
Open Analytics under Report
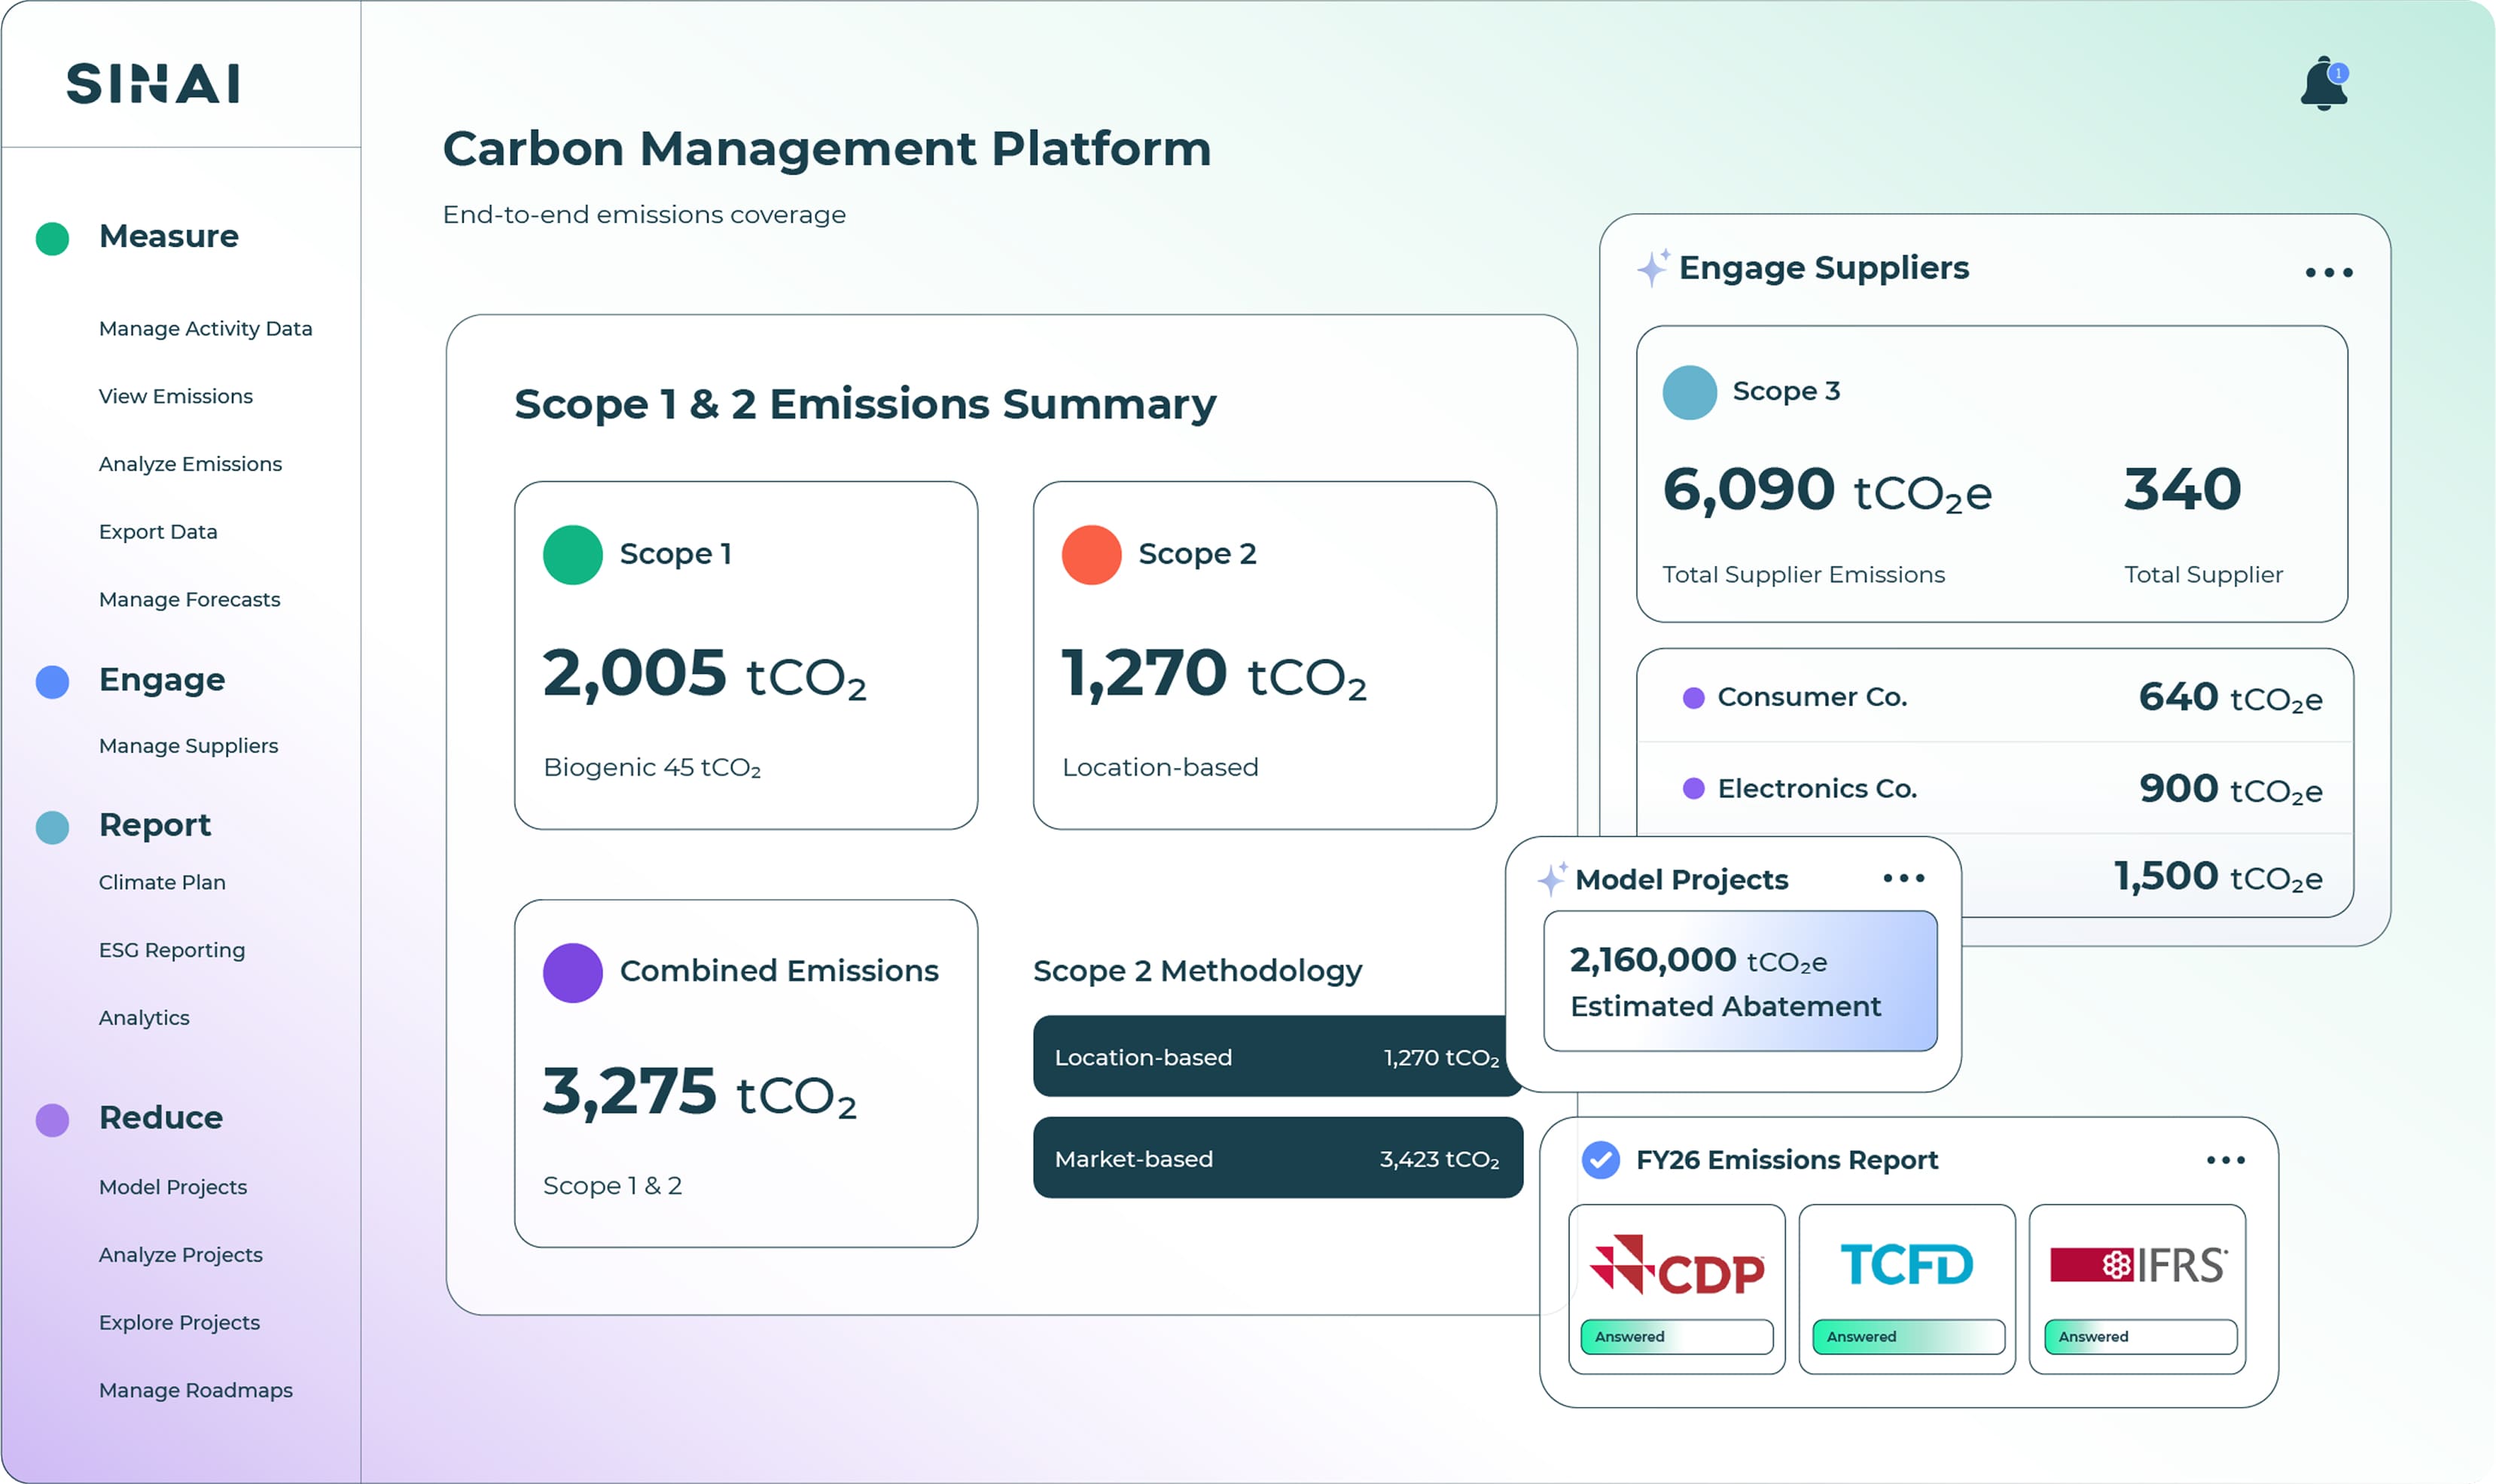tap(144, 1018)
